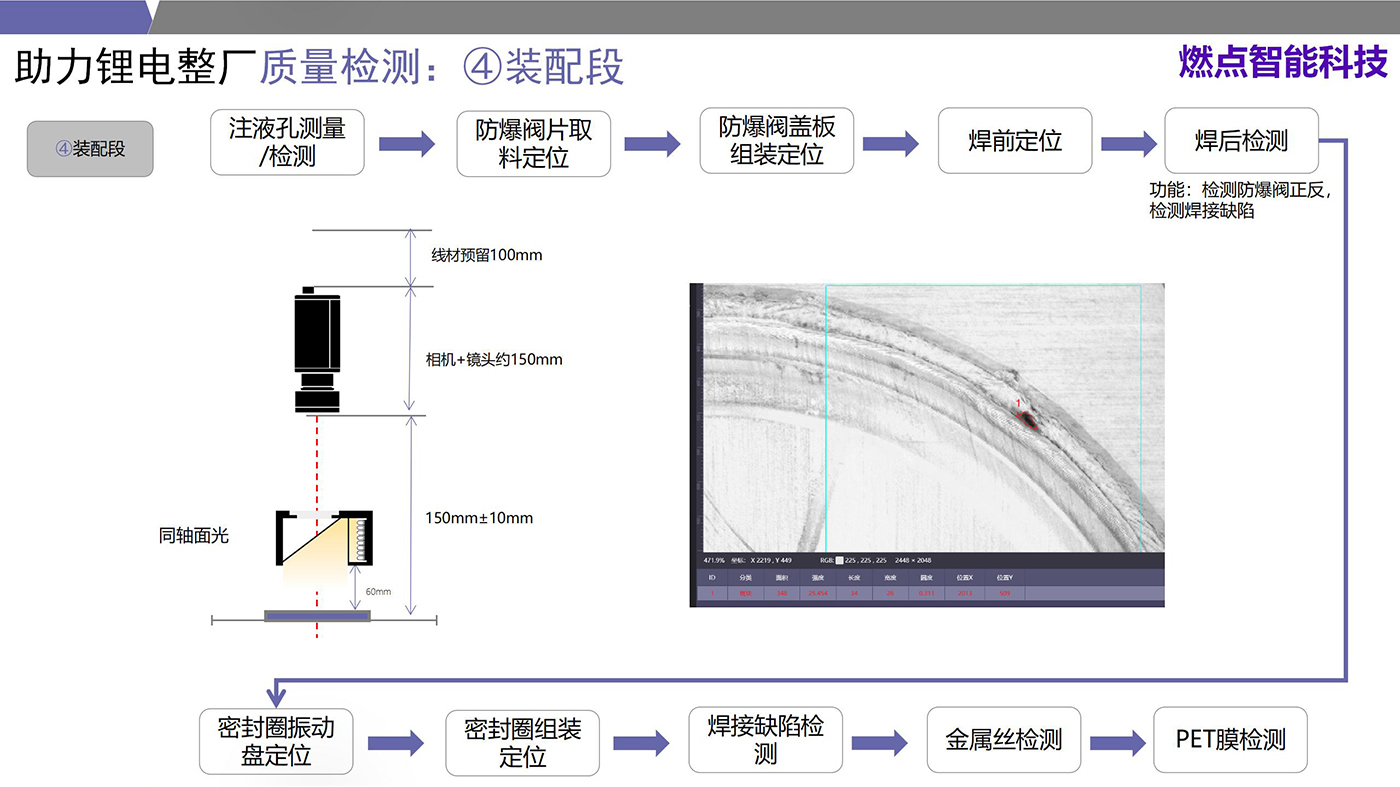Select the 防爆阀盖板组装定位 step box

coord(776,141)
